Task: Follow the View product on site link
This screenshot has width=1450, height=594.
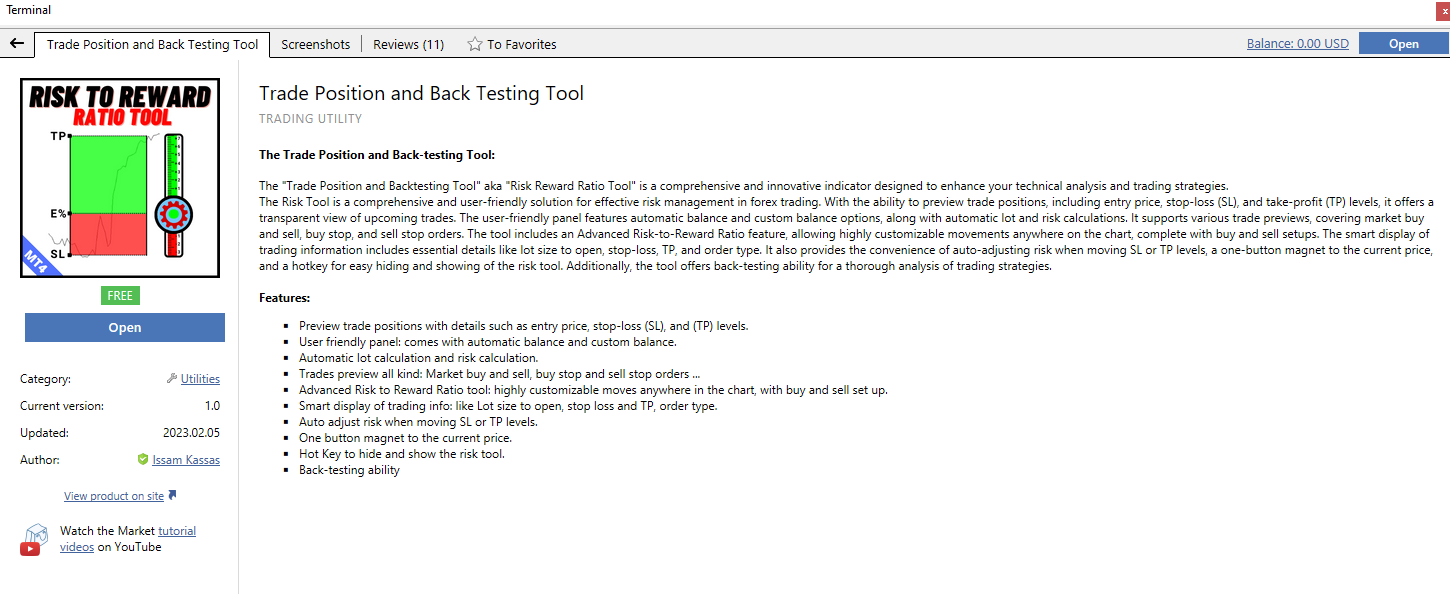Action: click(114, 496)
